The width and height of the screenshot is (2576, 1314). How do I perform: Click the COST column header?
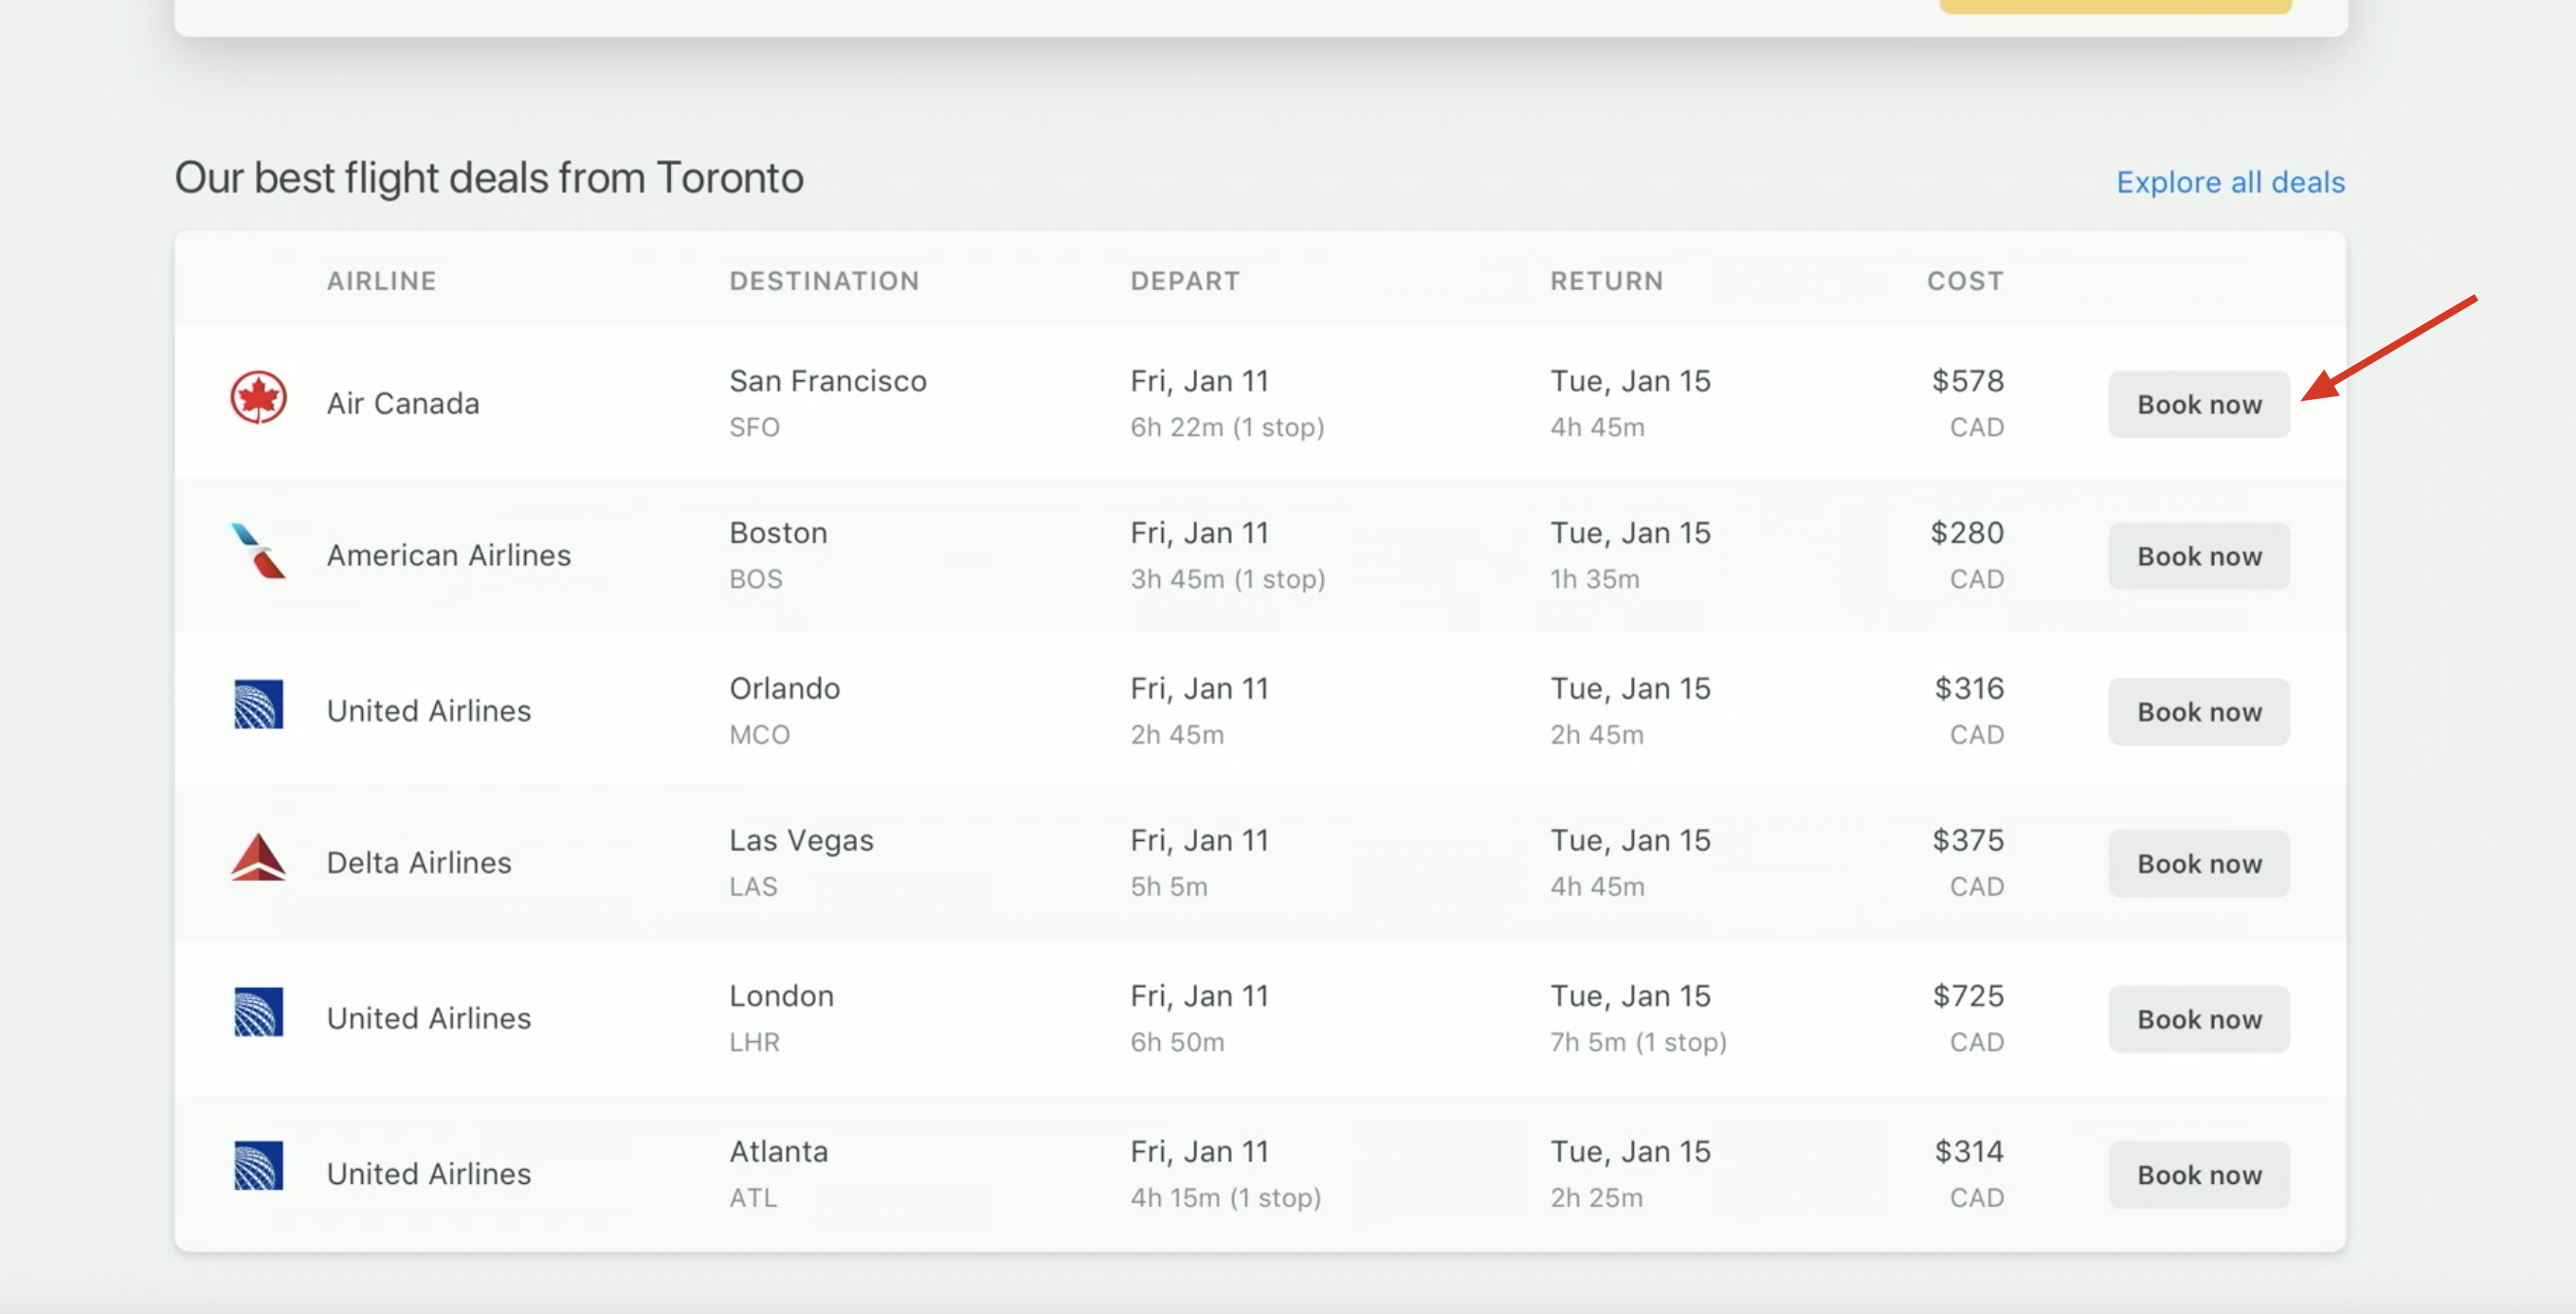coord(1965,281)
